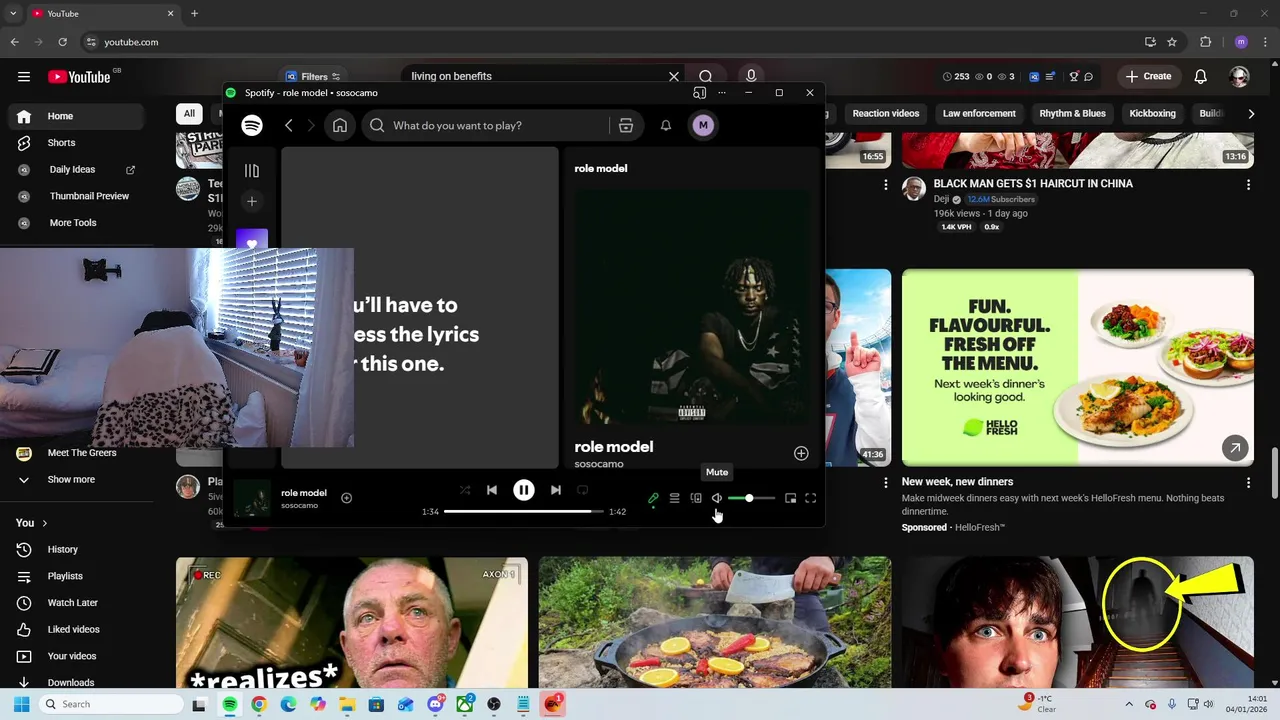
Task: Expand Your Library in Spotify sidebar
Action: click(x=252, y=171)
